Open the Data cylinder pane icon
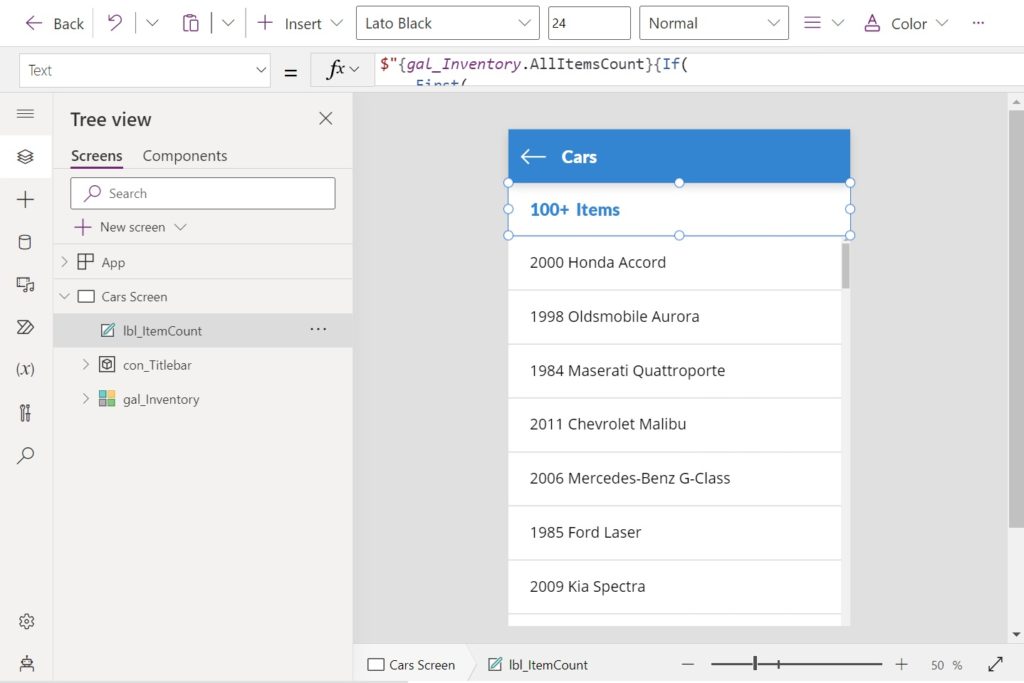This screenshot has height=683, width=1024. [x=25, y=242]
